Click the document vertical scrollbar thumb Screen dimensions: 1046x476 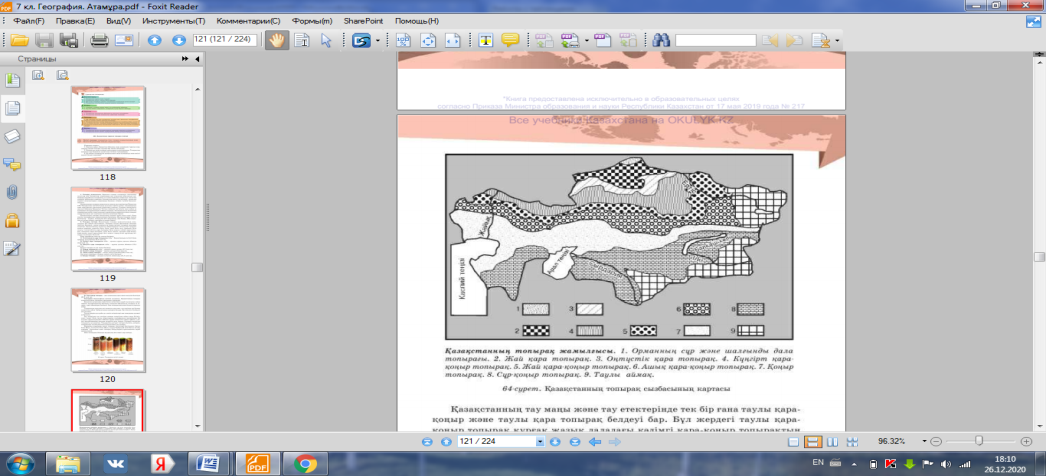tap(1039, 257)
